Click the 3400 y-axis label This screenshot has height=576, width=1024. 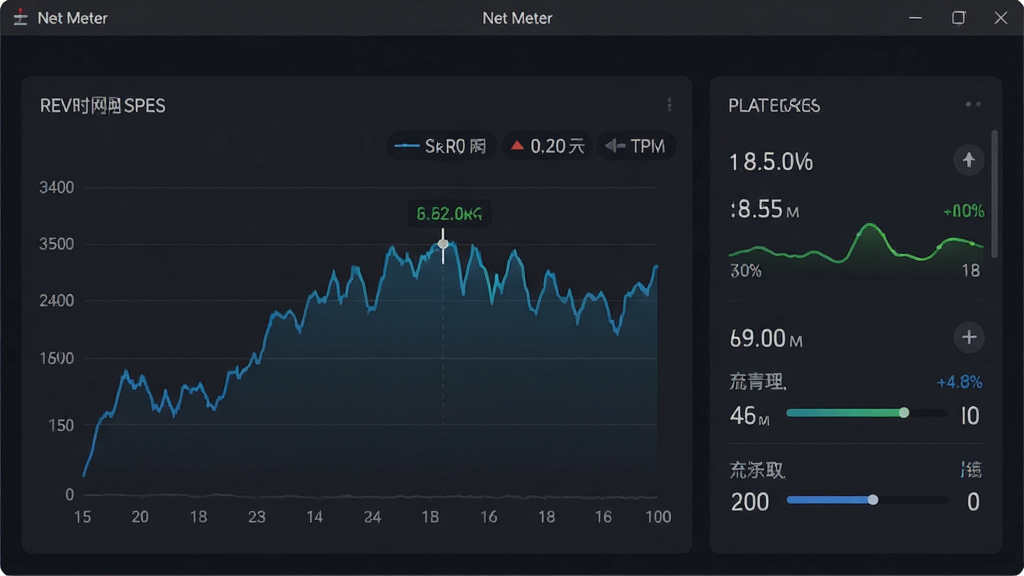[57, 188]
